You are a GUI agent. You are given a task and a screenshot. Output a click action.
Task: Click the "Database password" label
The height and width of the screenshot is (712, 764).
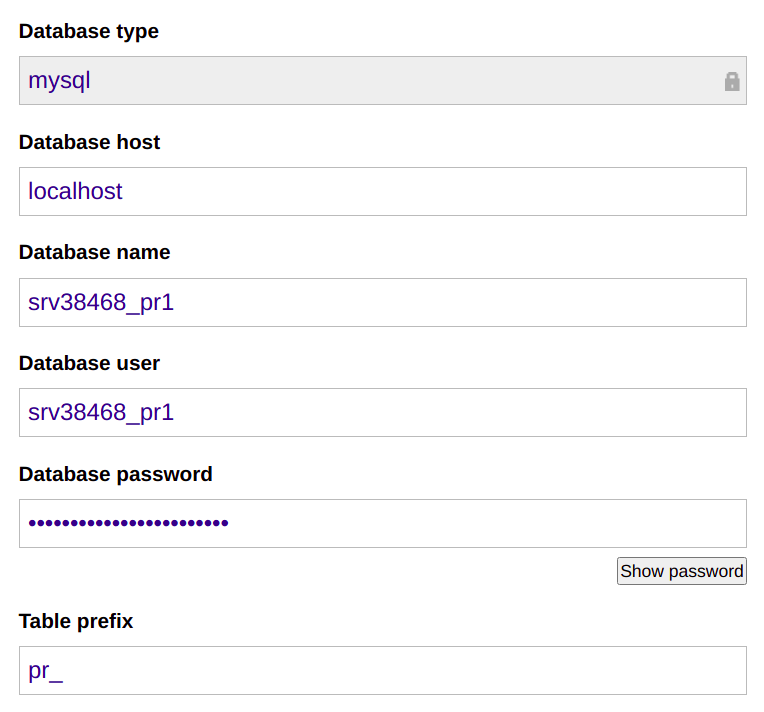(116, 474)
